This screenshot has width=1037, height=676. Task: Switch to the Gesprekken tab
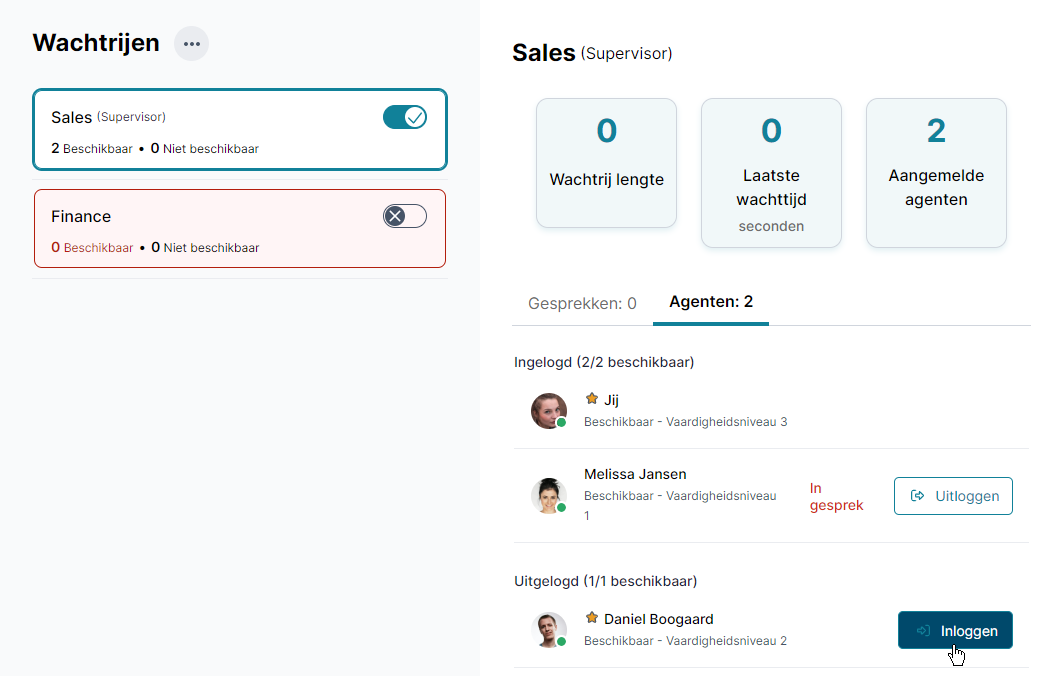click(x=582, y=303)
